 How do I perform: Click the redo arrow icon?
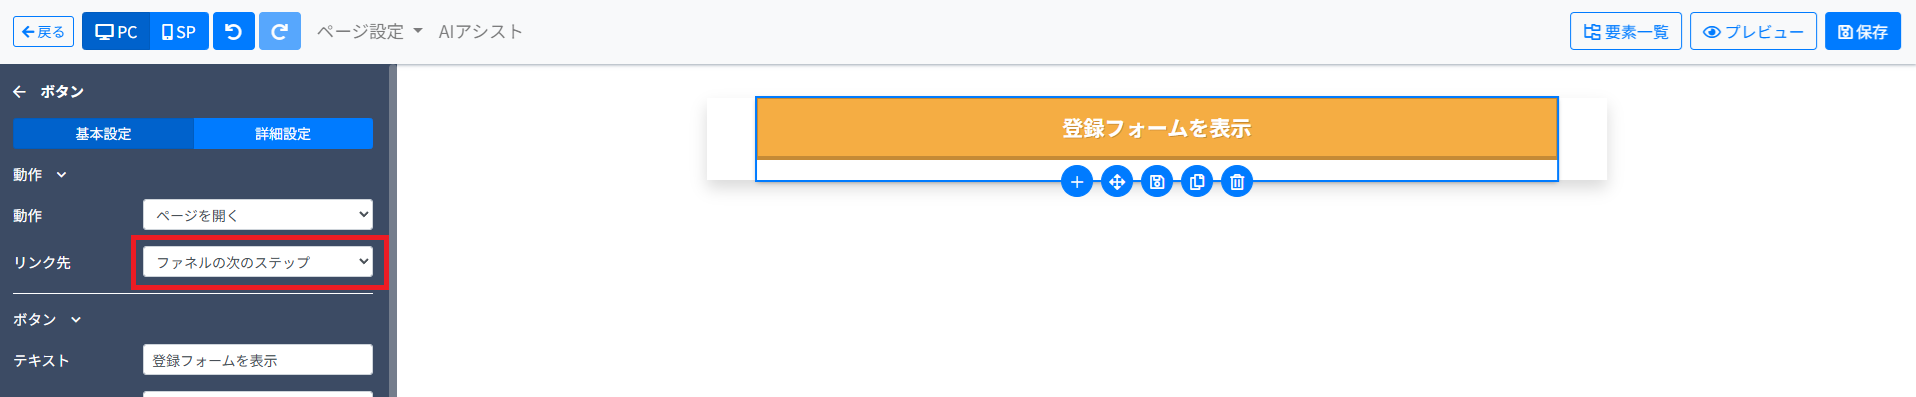pos(280,32)
